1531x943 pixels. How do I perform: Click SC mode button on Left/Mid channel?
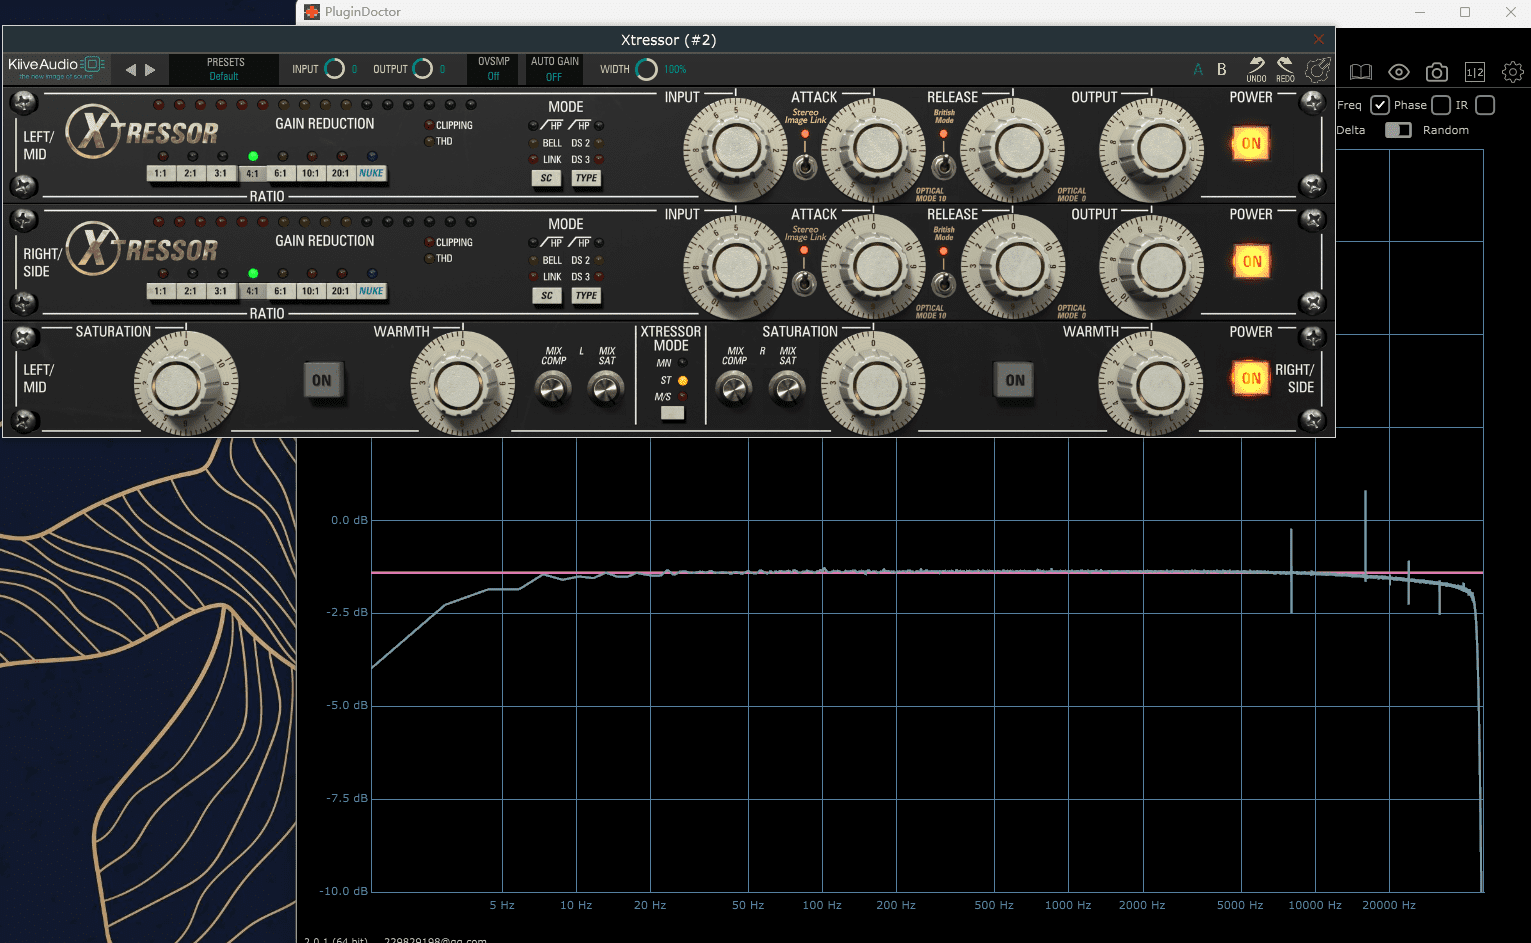[546, 178]
